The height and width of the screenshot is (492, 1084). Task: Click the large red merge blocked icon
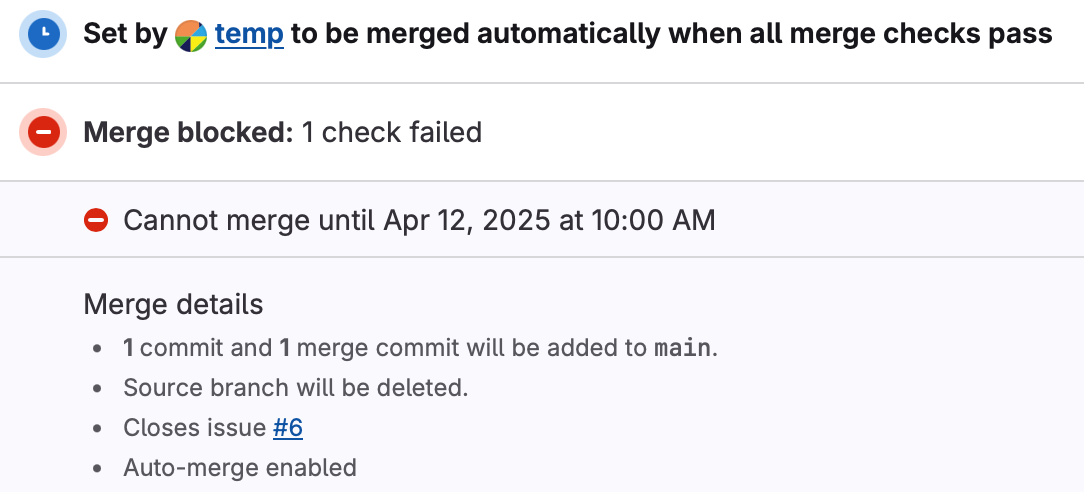coord(43,132)
